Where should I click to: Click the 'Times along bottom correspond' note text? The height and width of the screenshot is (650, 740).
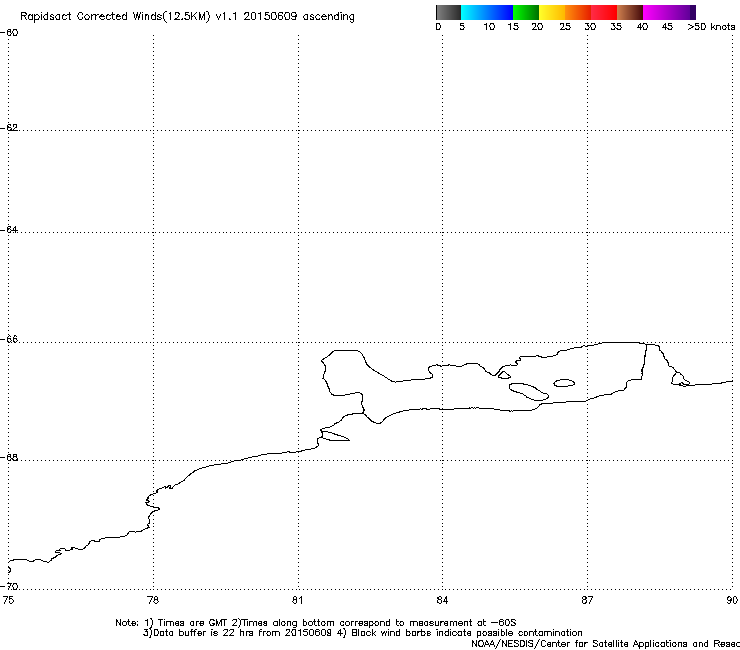[x=319, y=623]
